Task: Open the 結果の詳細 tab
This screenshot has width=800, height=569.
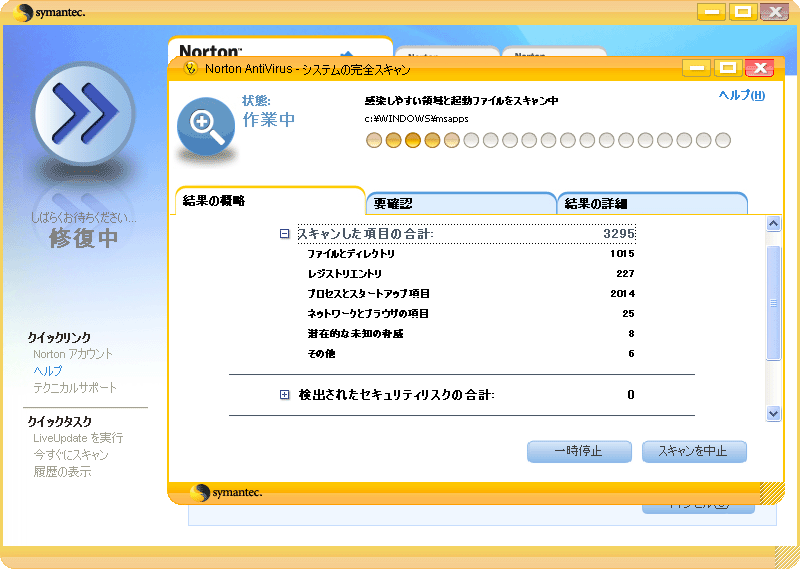Action: click(653, 204)
